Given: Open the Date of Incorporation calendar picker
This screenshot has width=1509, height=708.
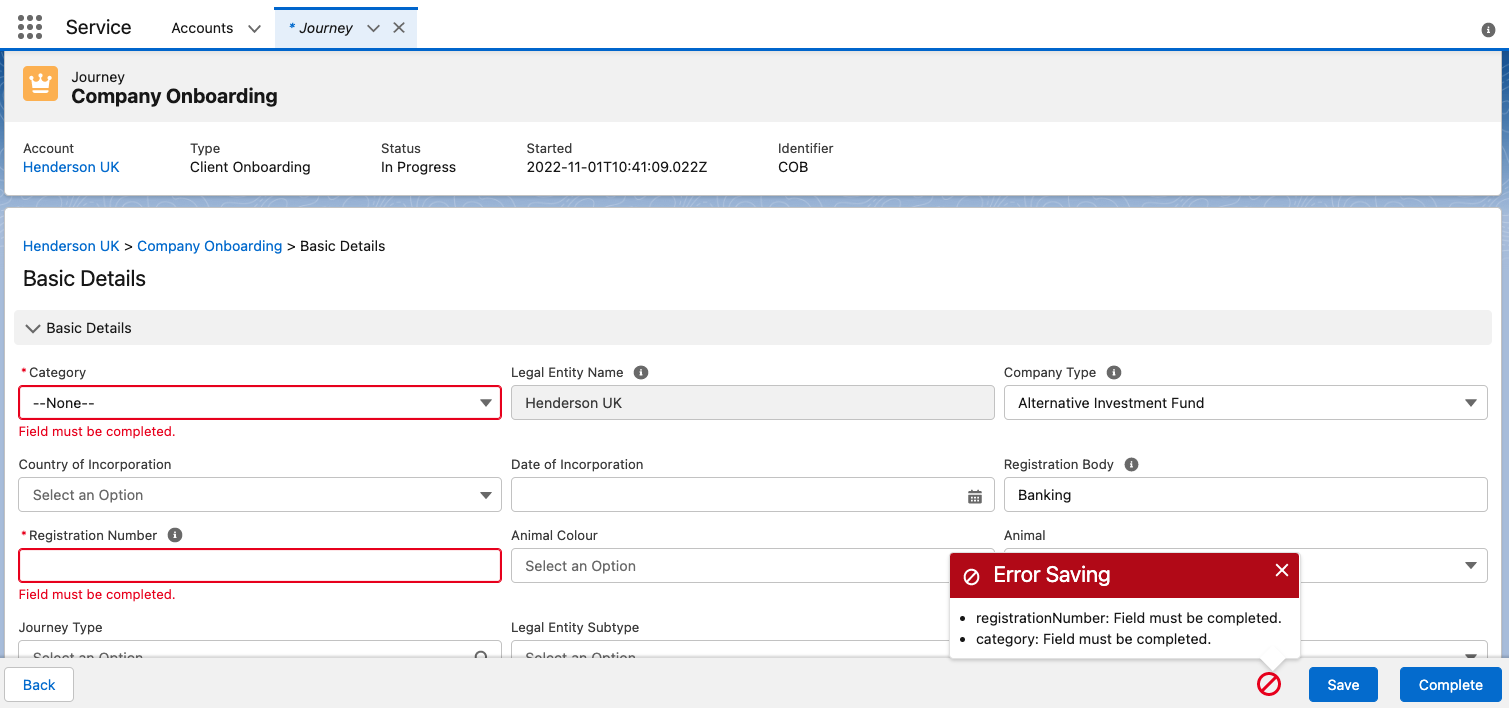Looking at the screenshot, I should pyautogui.click(x=974, y=496).
